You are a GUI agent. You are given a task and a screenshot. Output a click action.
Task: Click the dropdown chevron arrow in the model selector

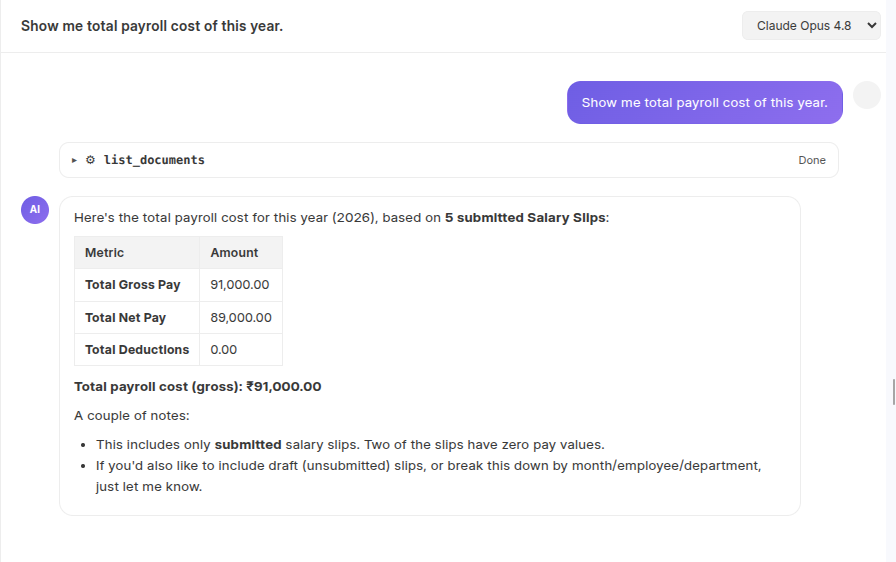[x=871, y=26]
